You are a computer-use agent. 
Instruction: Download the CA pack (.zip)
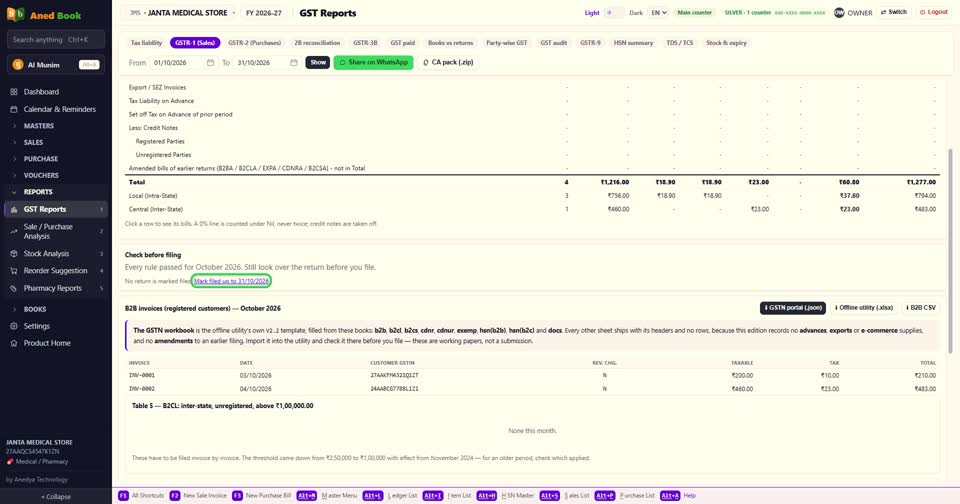click(448, 62)
